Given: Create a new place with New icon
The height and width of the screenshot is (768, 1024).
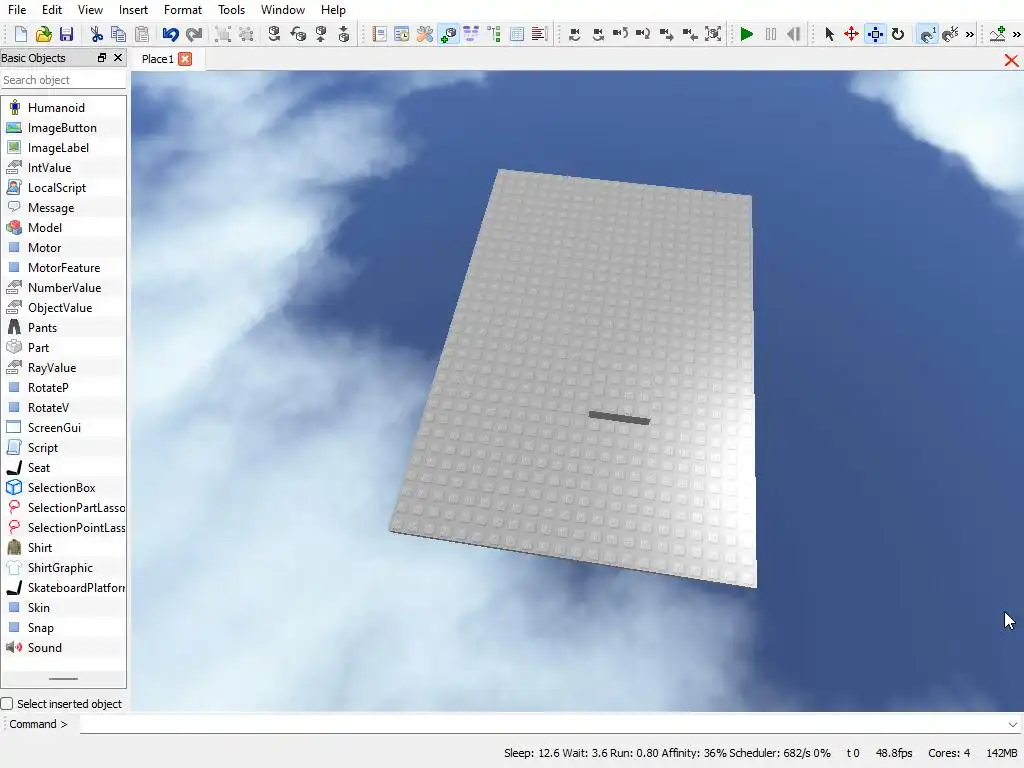Looking at the screenshot, I should (20, 34).
